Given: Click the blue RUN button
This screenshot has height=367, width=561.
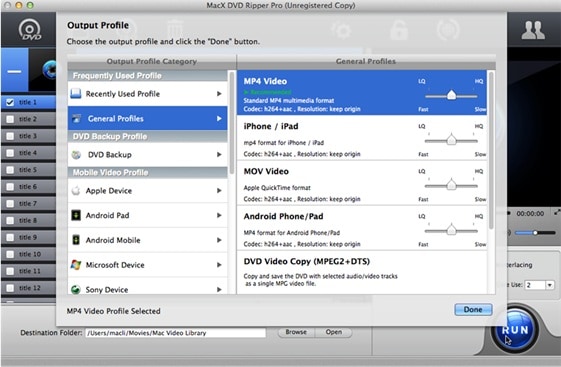Looking at the screenshot, I should coord(515,330).
